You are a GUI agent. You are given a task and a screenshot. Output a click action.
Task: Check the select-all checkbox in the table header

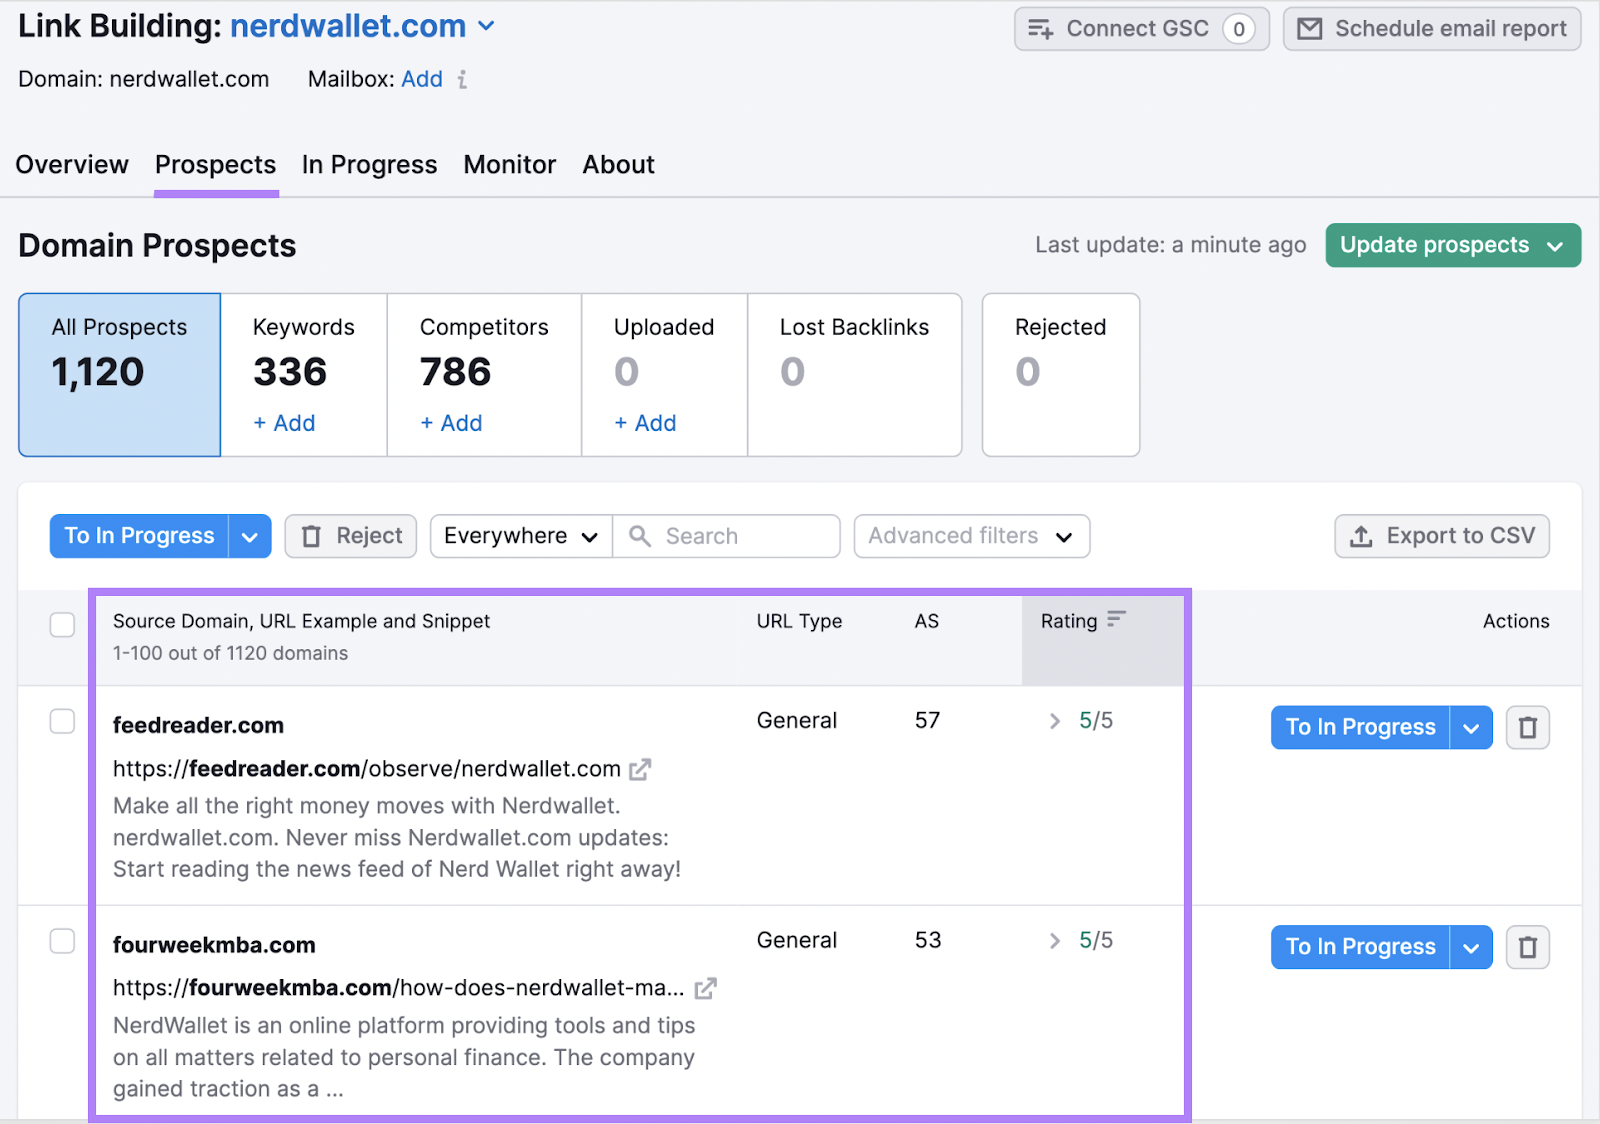62,624
